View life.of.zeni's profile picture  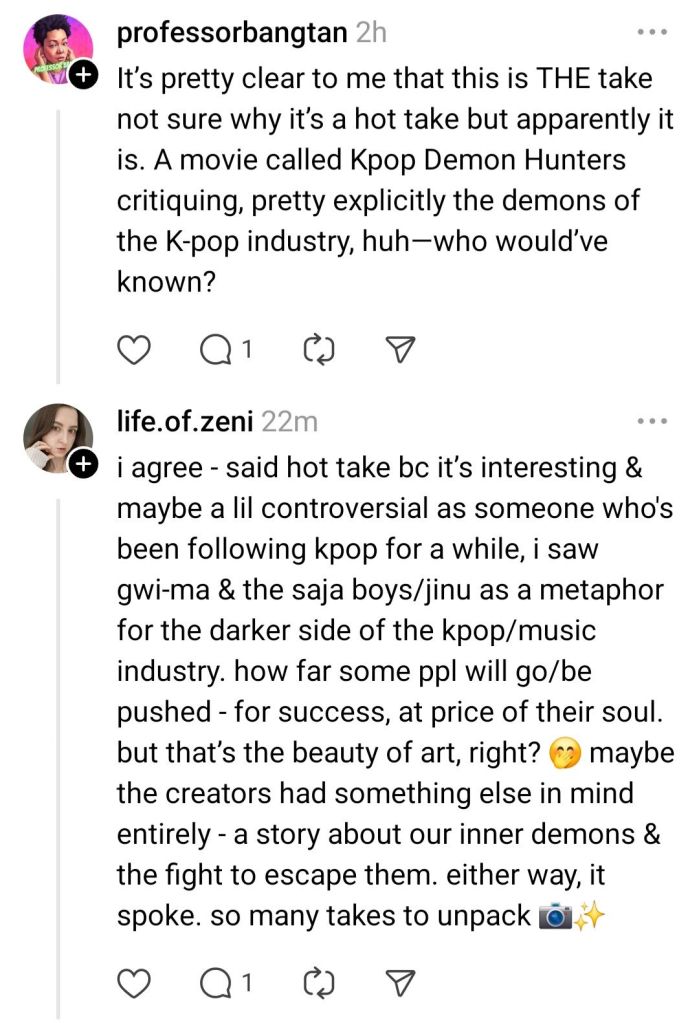(x=56, y=439)
